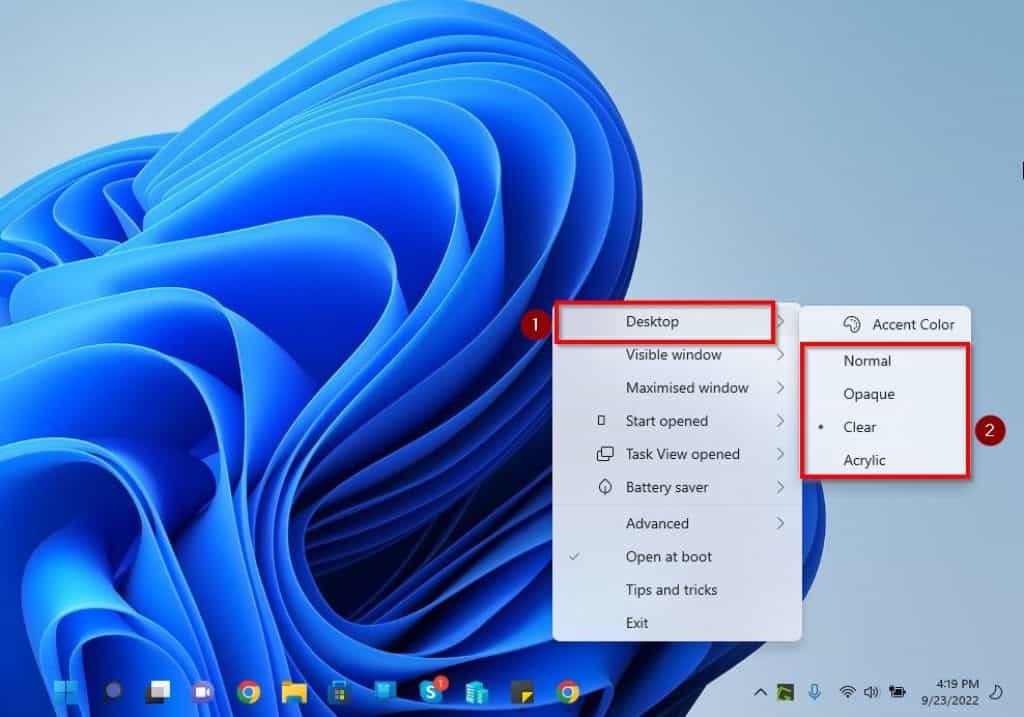Show hidden system tray icons

click(760, 692)
